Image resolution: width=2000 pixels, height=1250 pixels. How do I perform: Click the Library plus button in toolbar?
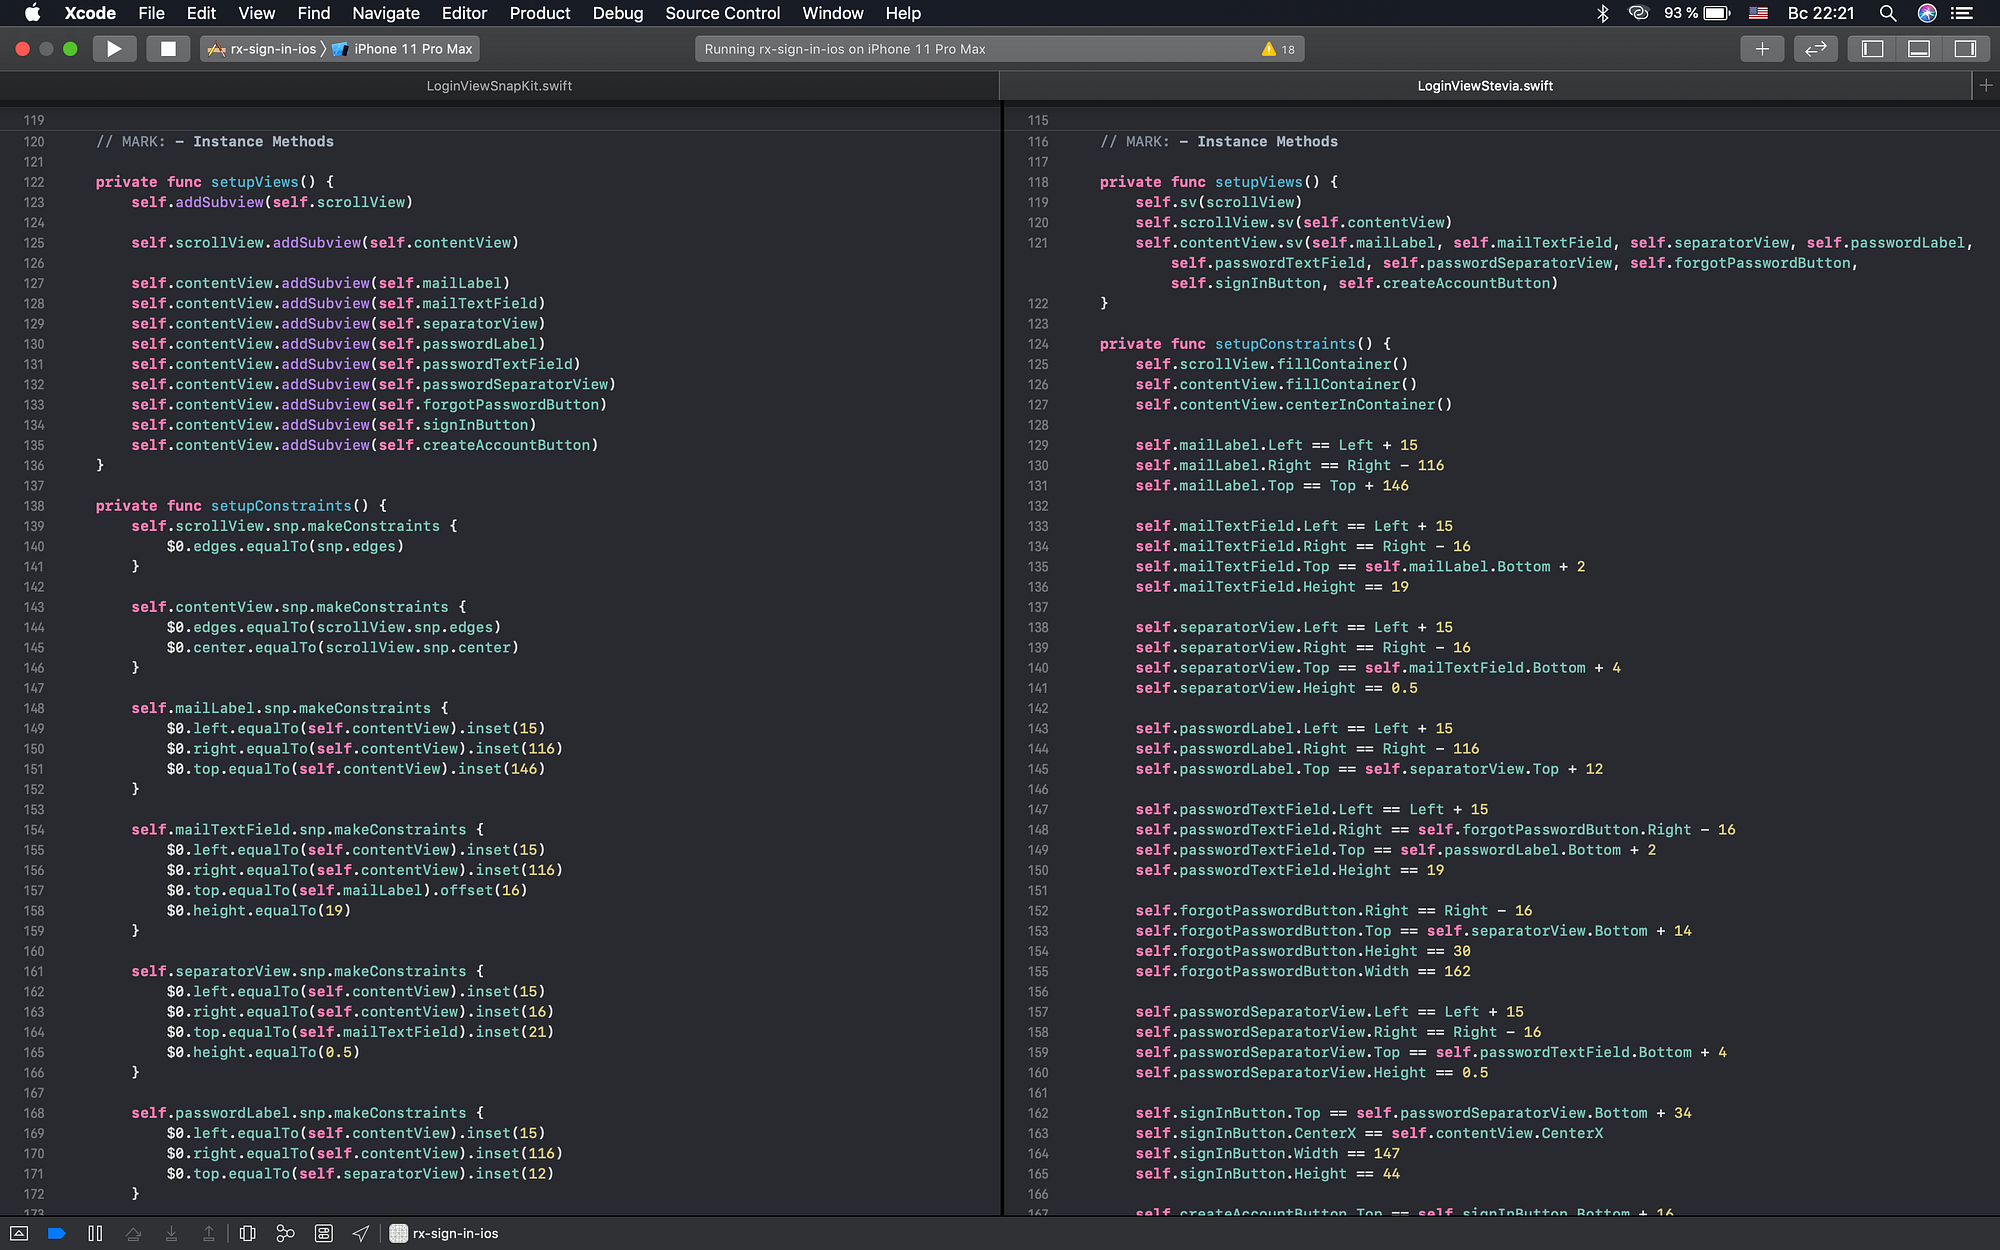coord(1762,49)
